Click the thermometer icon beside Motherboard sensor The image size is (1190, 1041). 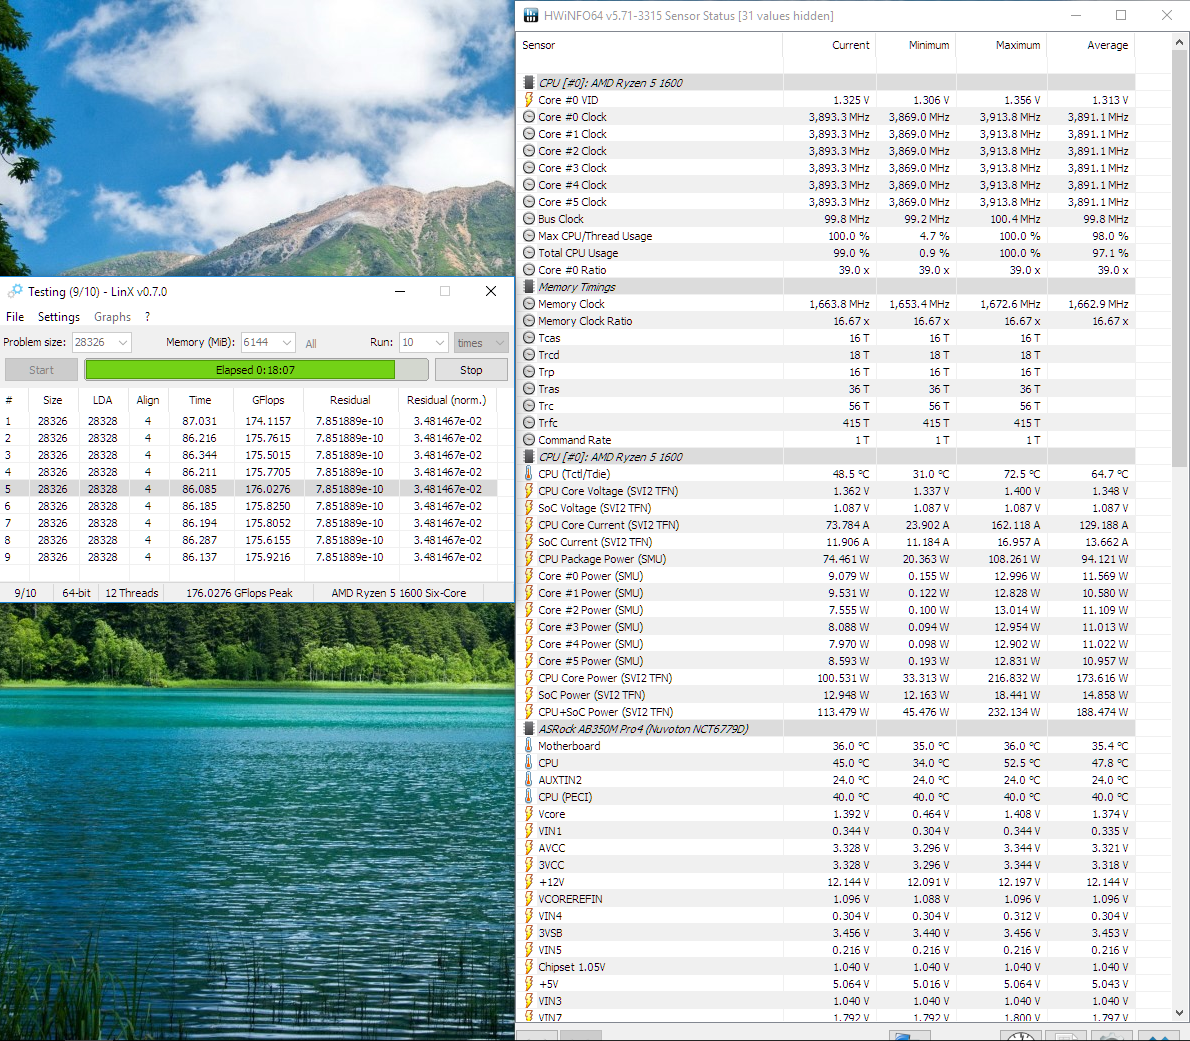click(x=529, y=746)
